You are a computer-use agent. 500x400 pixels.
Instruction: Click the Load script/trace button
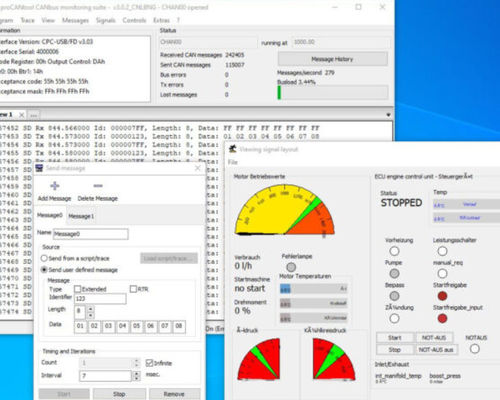[169, 258]
